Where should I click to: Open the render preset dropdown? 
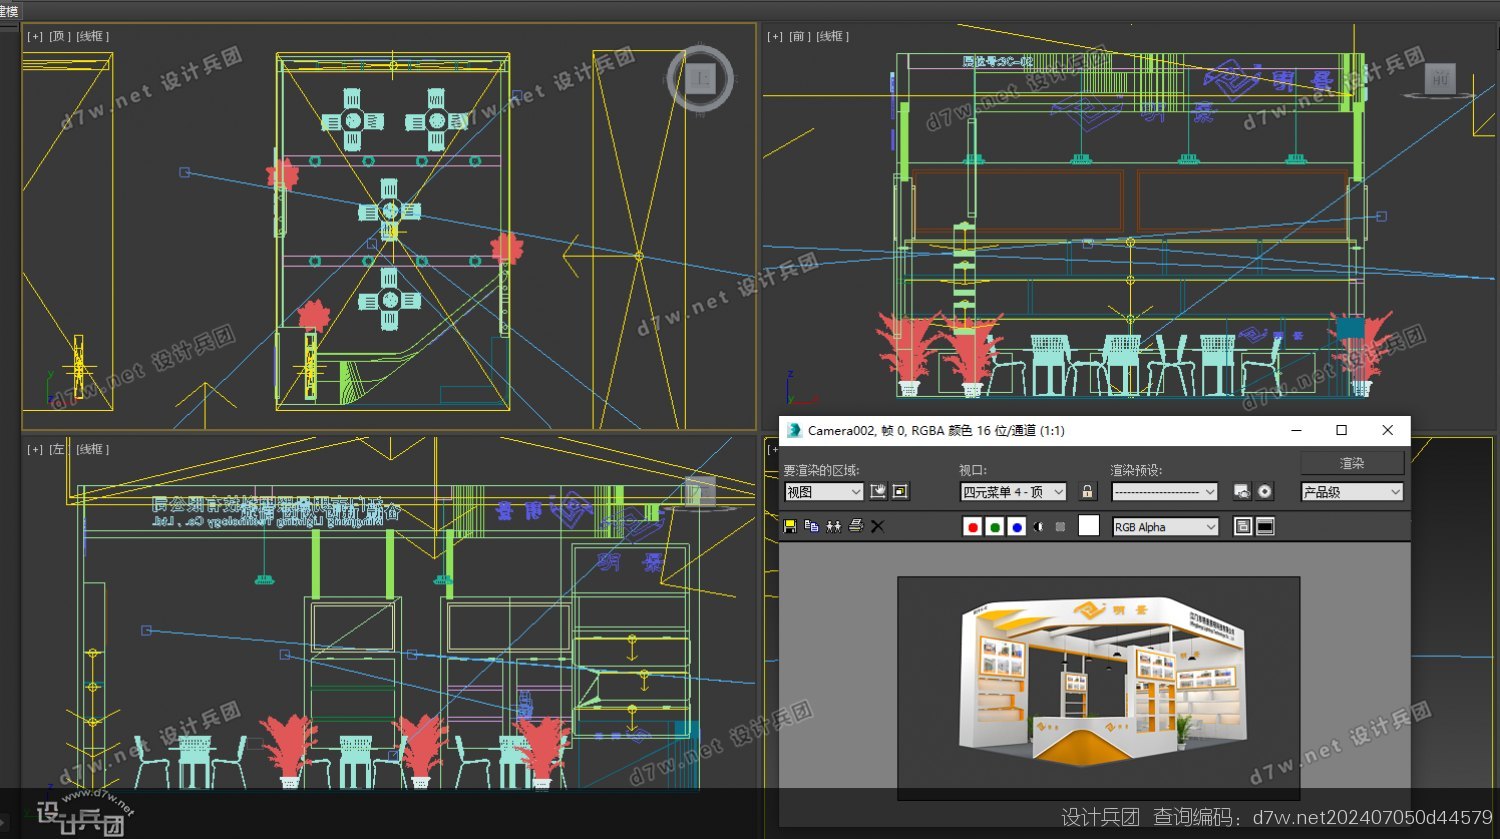(x=1164, y=492)
